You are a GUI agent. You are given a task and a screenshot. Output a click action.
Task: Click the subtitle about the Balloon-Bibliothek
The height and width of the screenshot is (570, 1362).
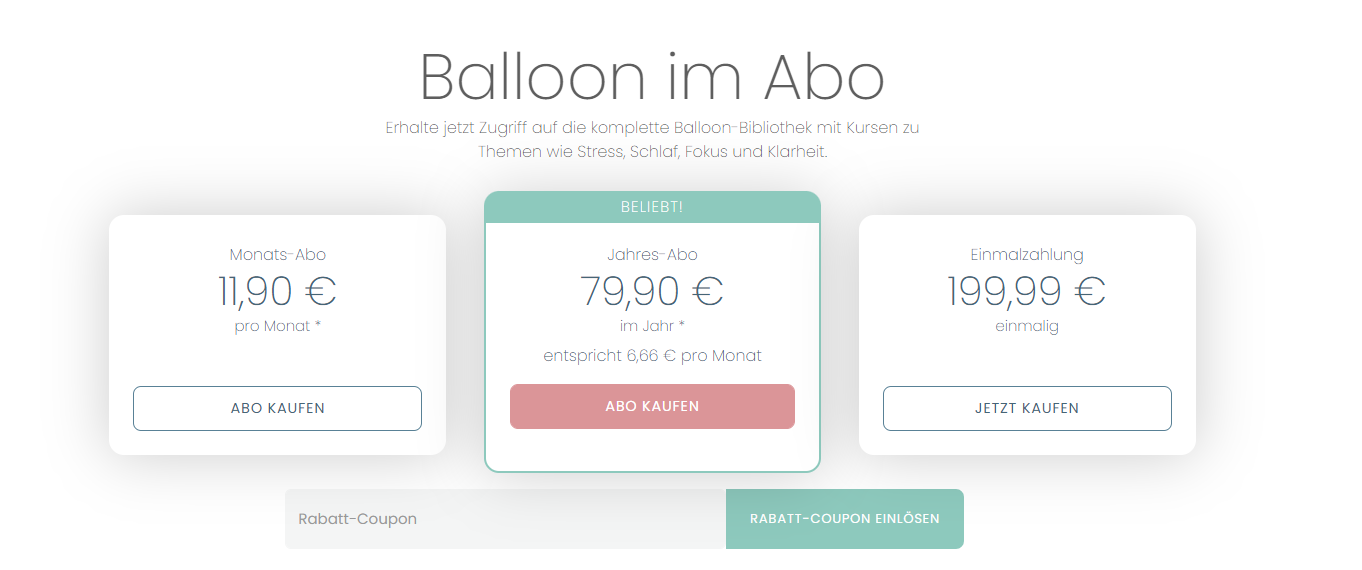coord(652,140)
